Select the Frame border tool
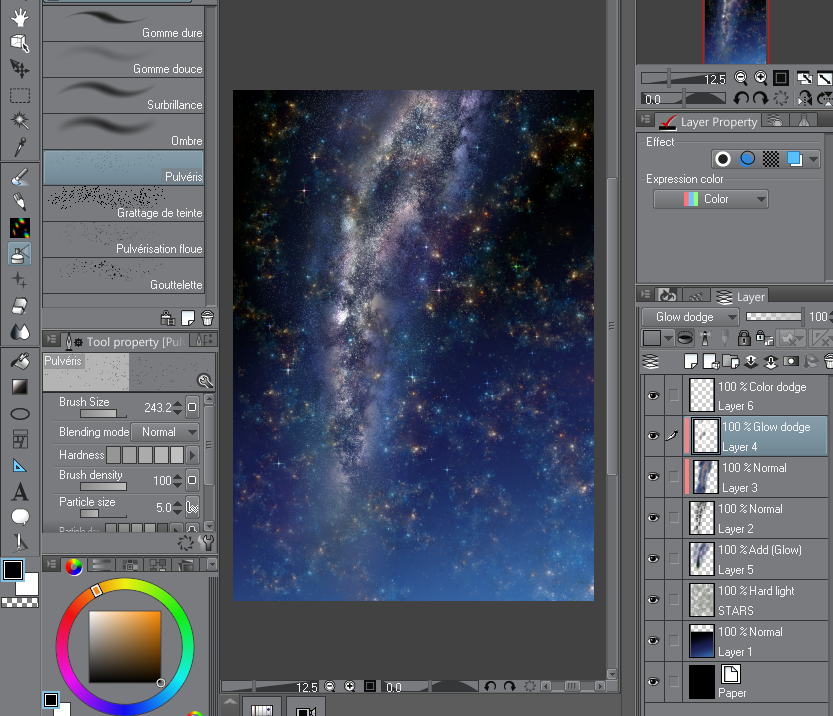This screenshot has height=716, width=833. click(x=20, y=439)
